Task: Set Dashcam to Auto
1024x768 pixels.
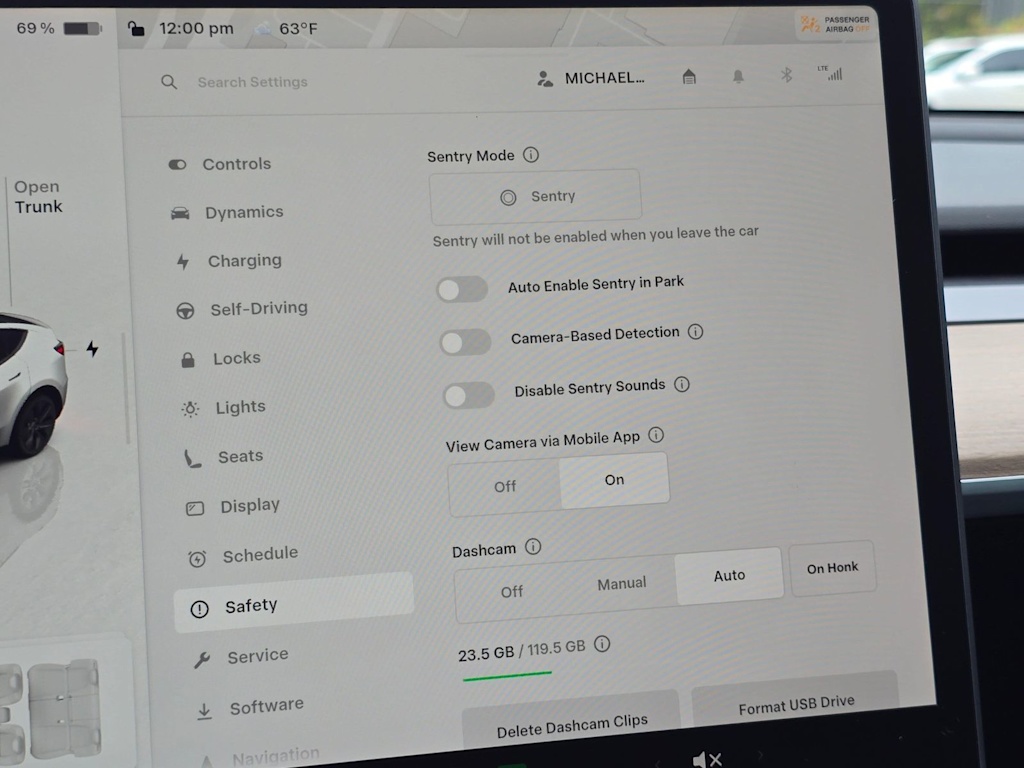Action: (729, 575)
